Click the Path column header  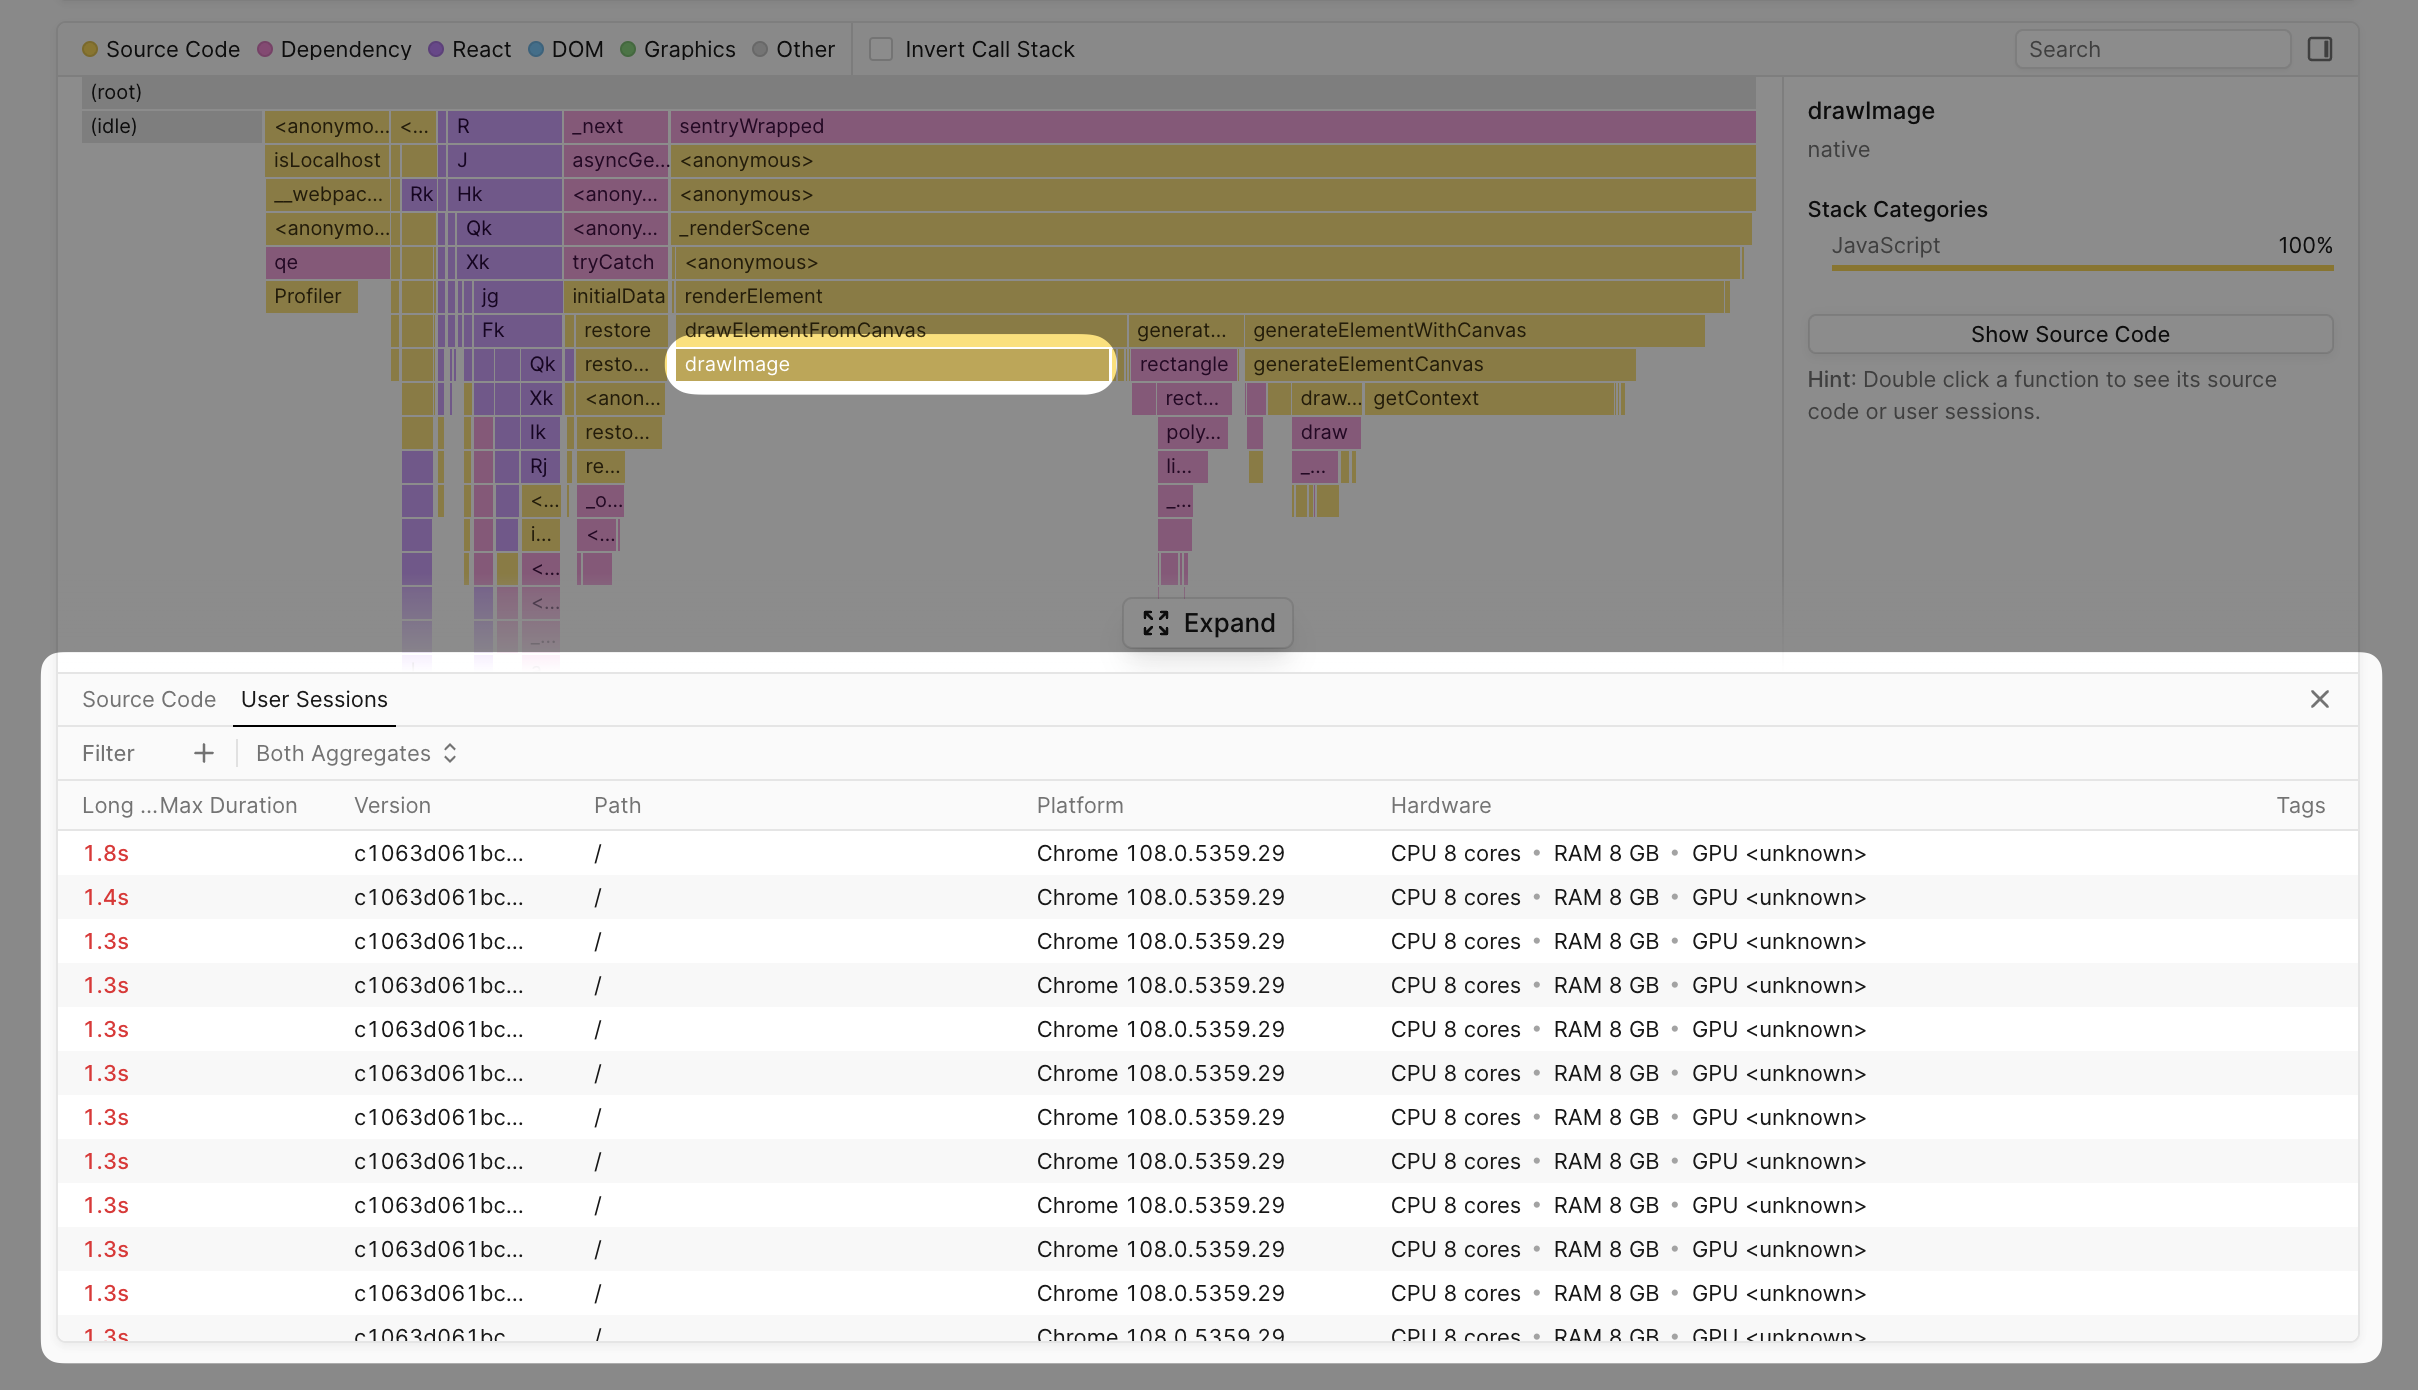[617, 805]
